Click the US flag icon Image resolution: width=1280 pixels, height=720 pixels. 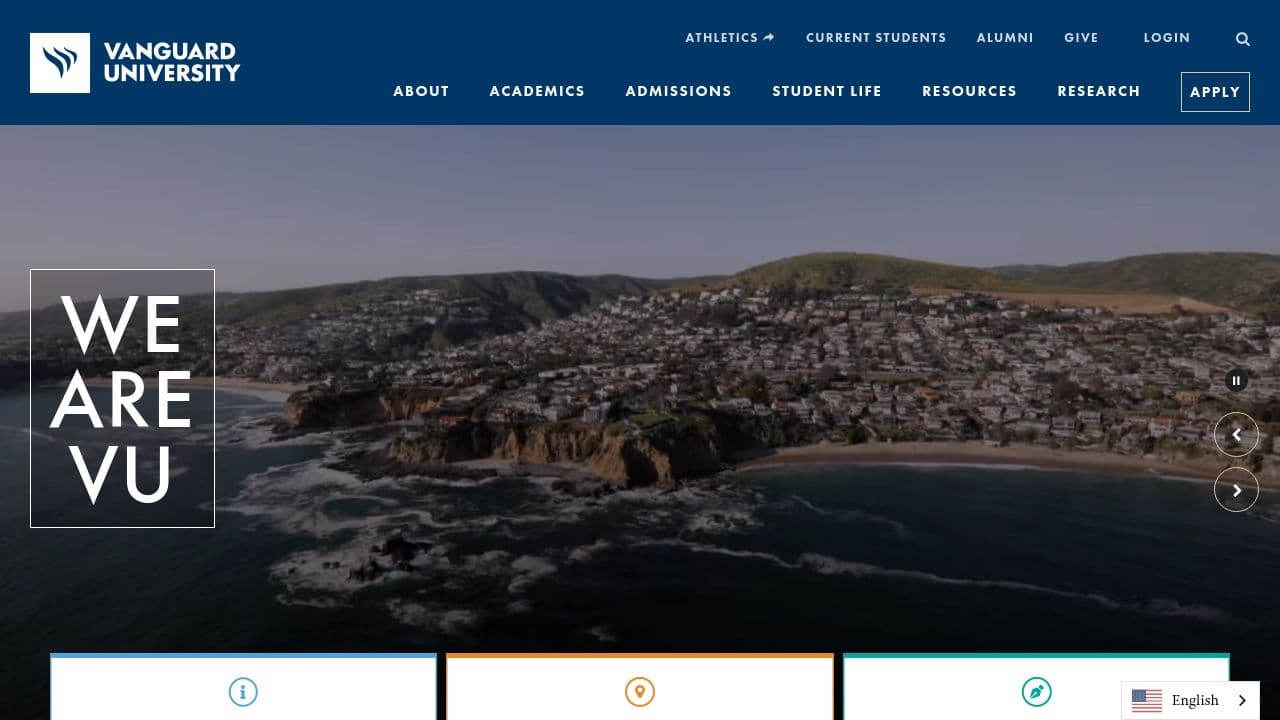tap(1147, 700)
